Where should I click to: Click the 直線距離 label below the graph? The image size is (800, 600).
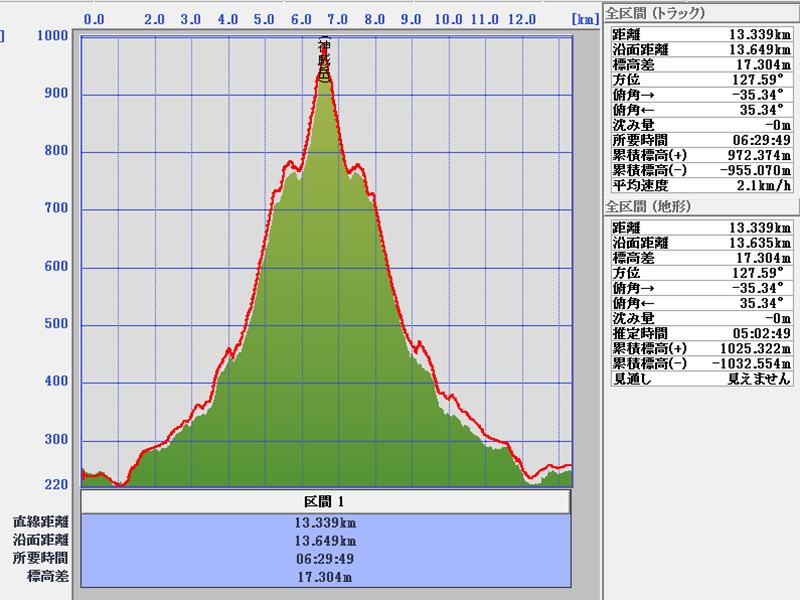tap(41, 522)
